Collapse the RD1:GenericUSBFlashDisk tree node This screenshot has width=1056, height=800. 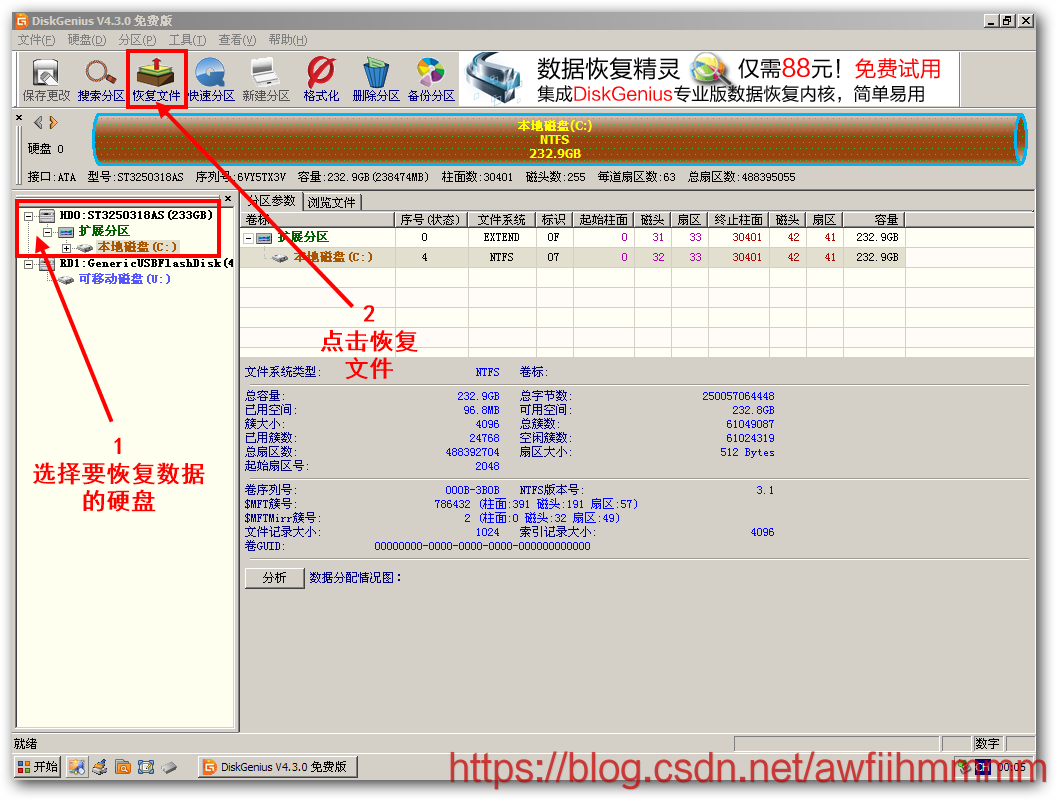click(28, 264)
